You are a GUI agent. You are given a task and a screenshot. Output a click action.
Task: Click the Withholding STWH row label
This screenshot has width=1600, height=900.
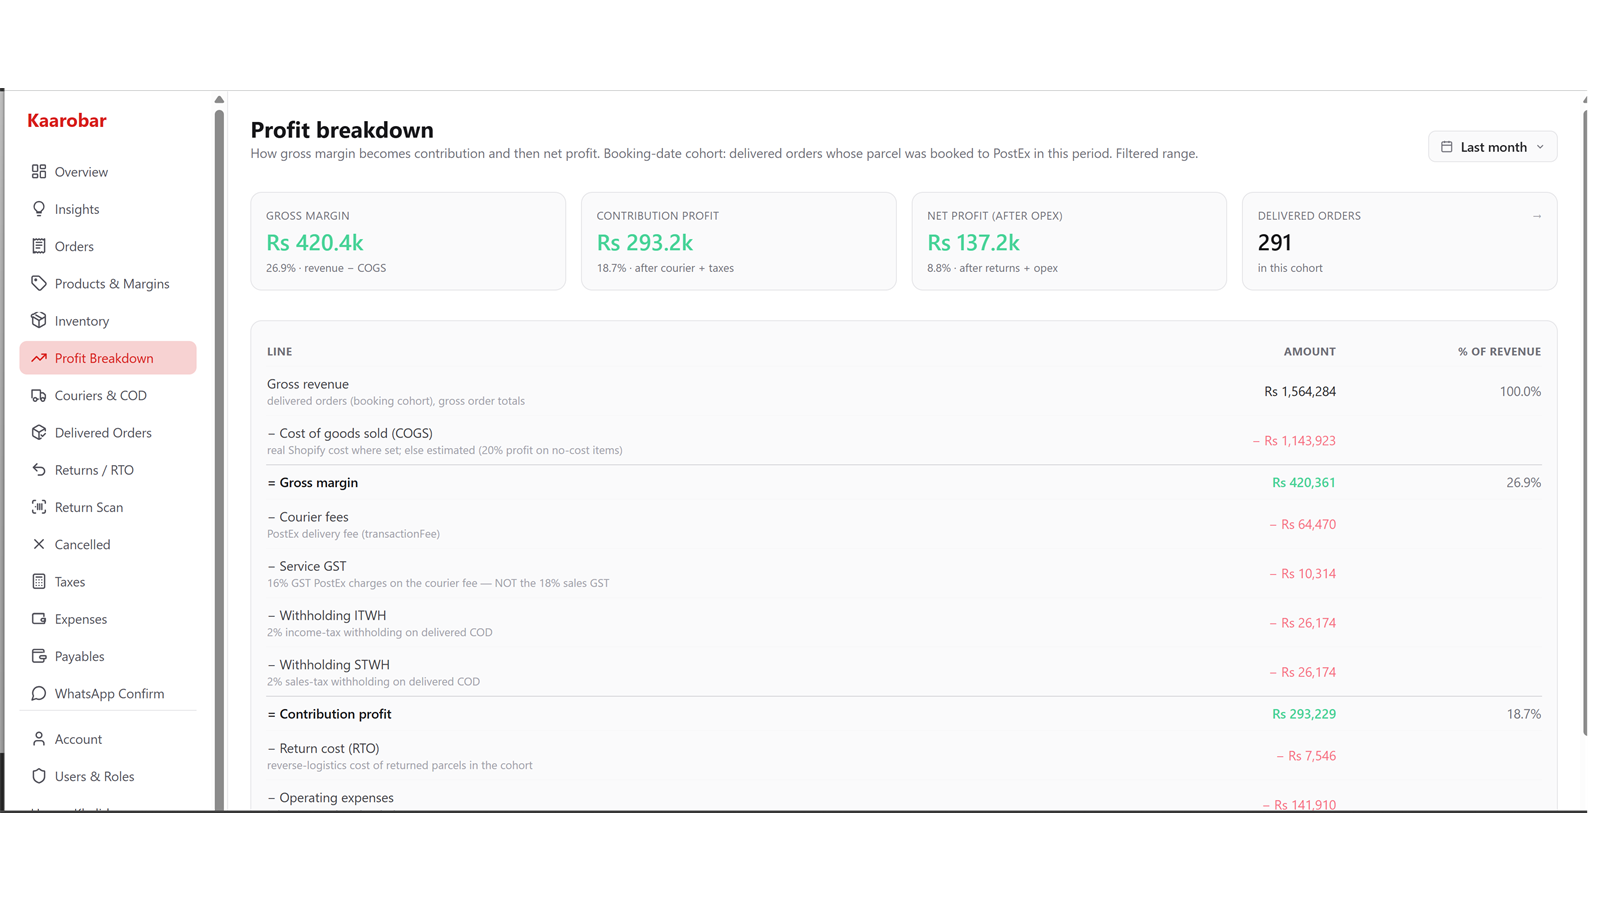329,665
